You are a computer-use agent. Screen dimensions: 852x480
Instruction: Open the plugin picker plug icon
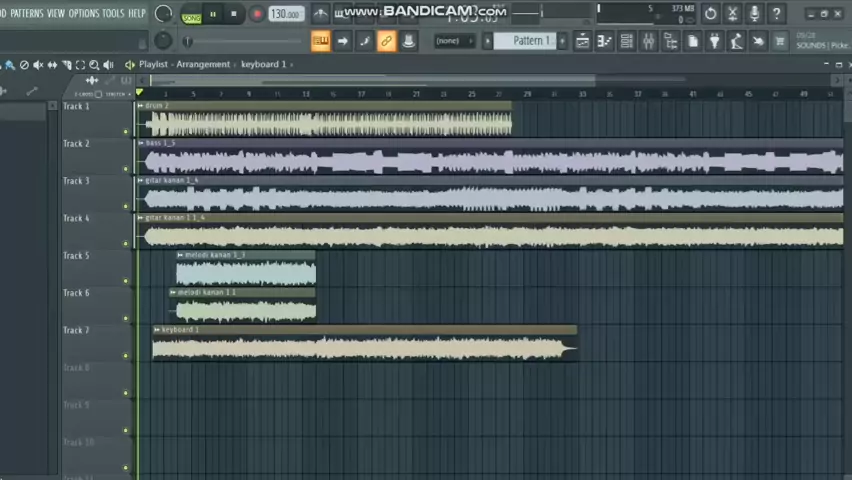click(x=714, y=41)
